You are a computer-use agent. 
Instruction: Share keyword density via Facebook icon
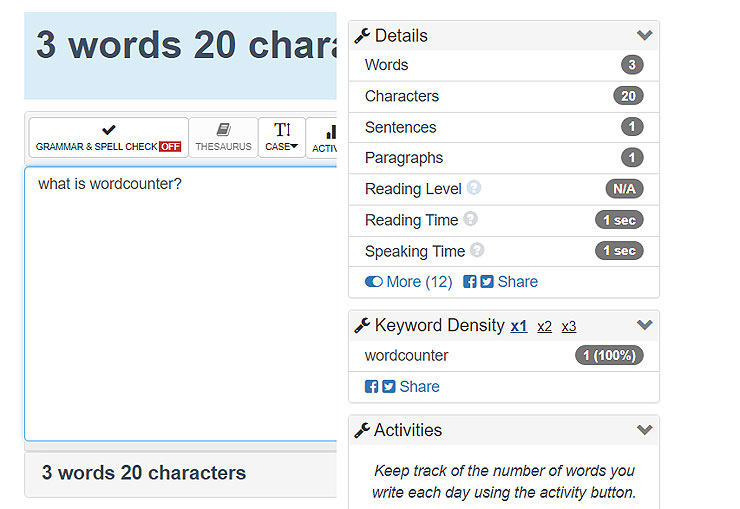pos(371,386)
